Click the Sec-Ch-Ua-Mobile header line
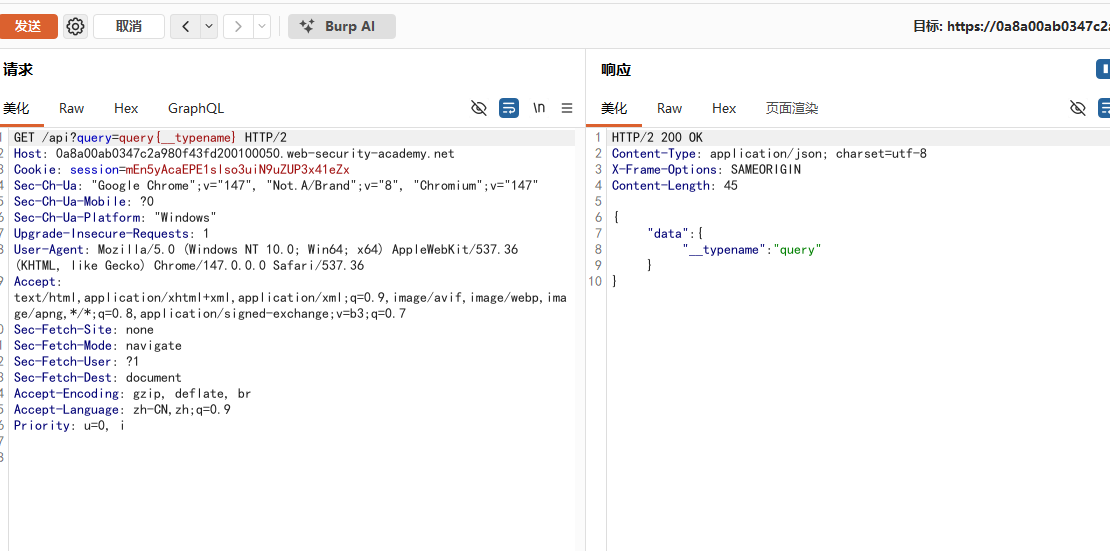The height and width of the screenshot is (551, 1110). pyautogui.click(x=84, y=202)
